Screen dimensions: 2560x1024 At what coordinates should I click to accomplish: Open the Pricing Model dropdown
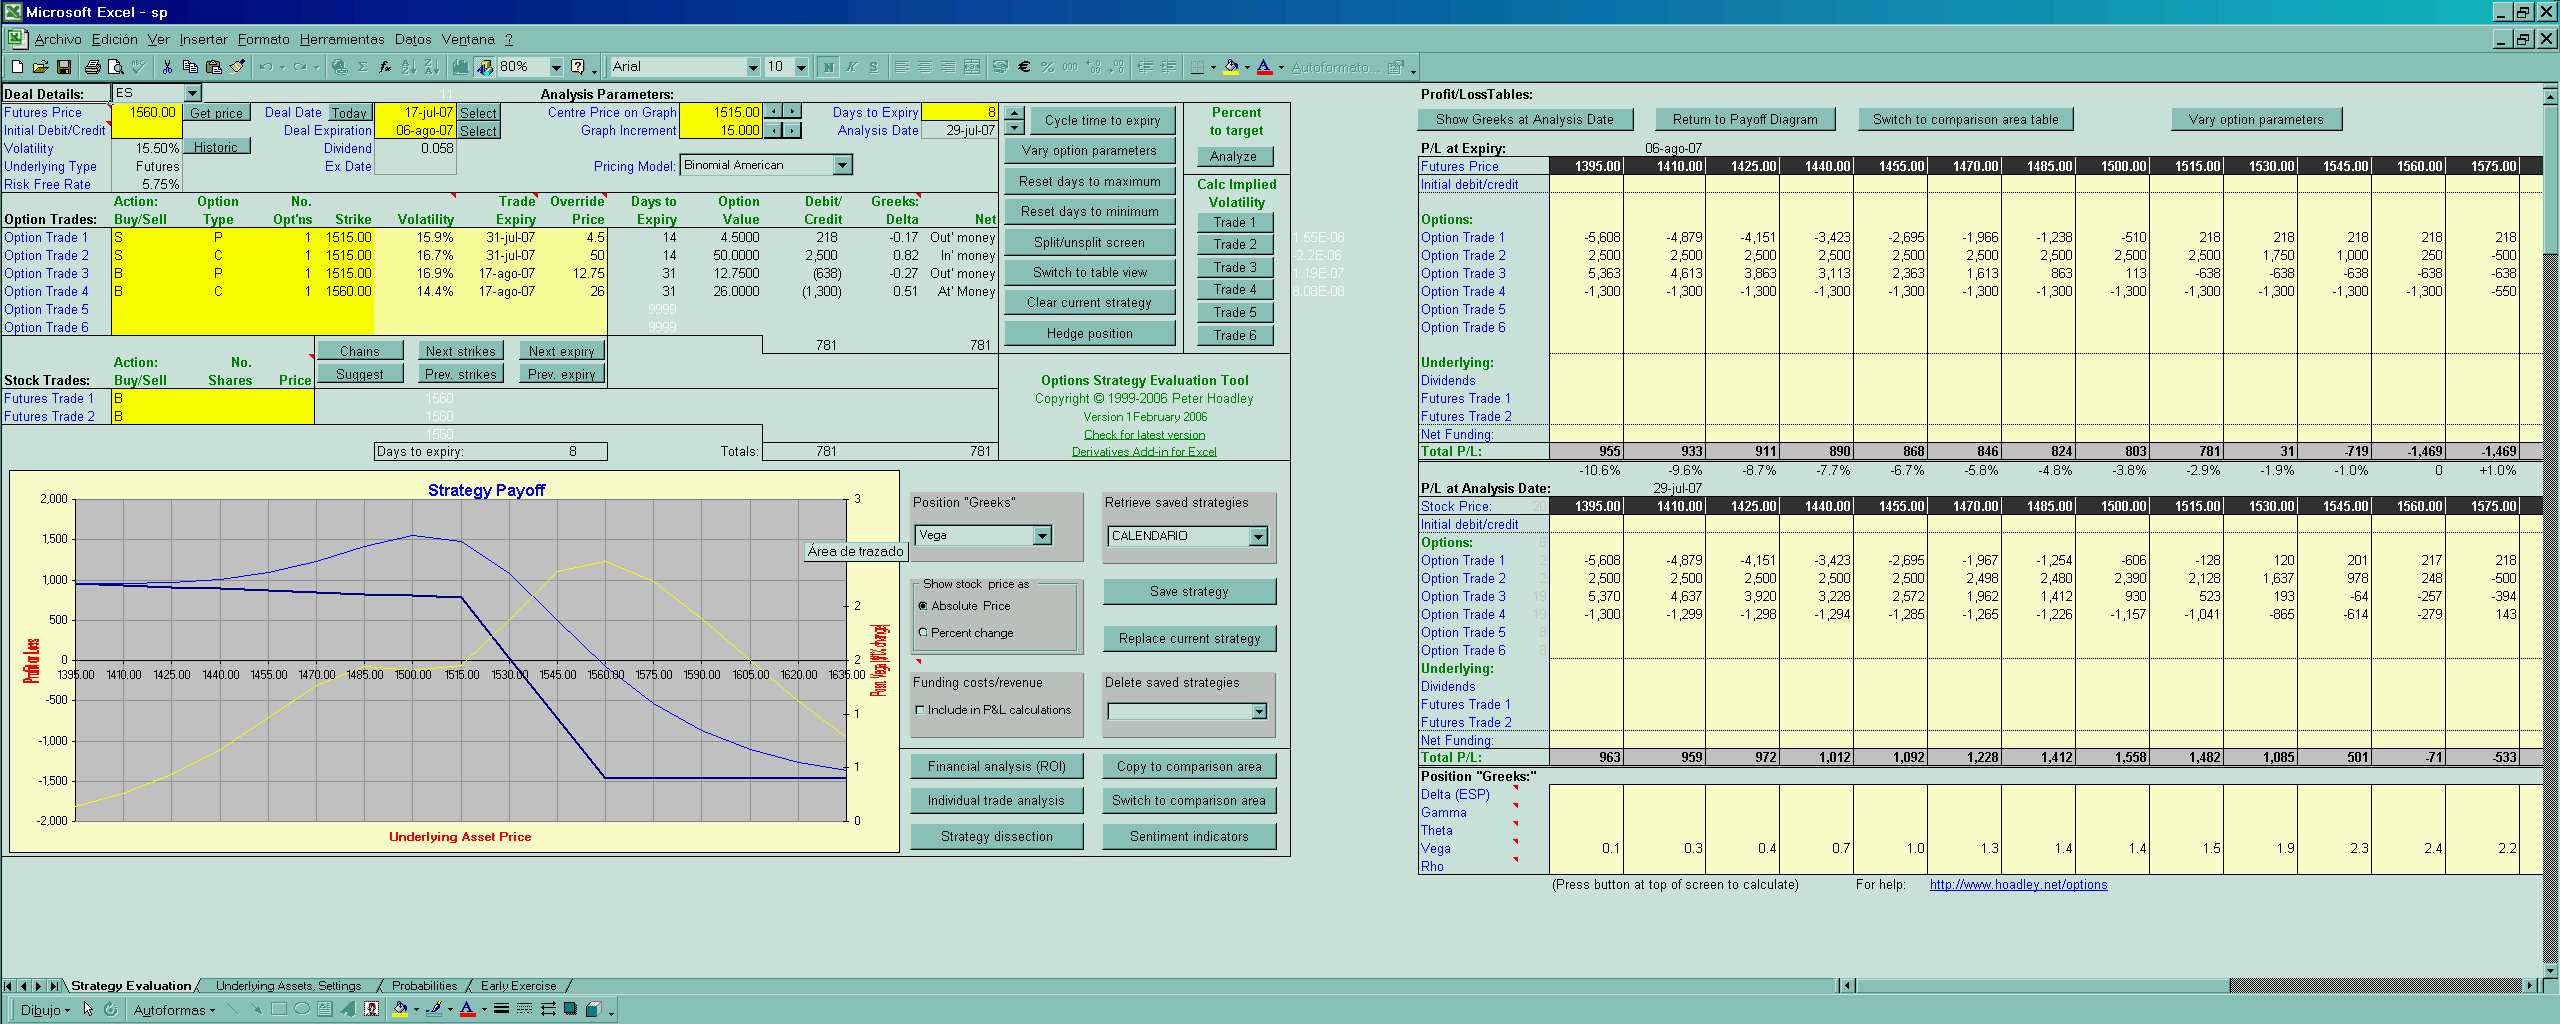click(x=842, y=165)
